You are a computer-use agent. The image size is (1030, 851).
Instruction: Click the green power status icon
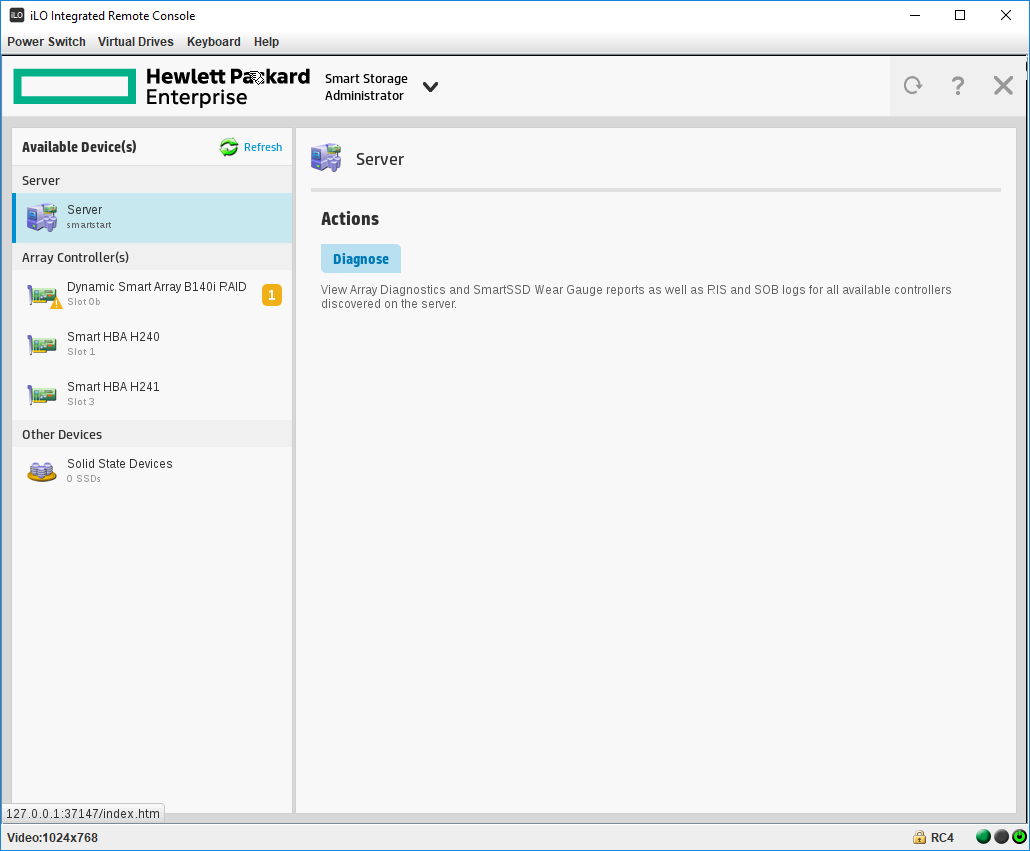point(1019,837)
